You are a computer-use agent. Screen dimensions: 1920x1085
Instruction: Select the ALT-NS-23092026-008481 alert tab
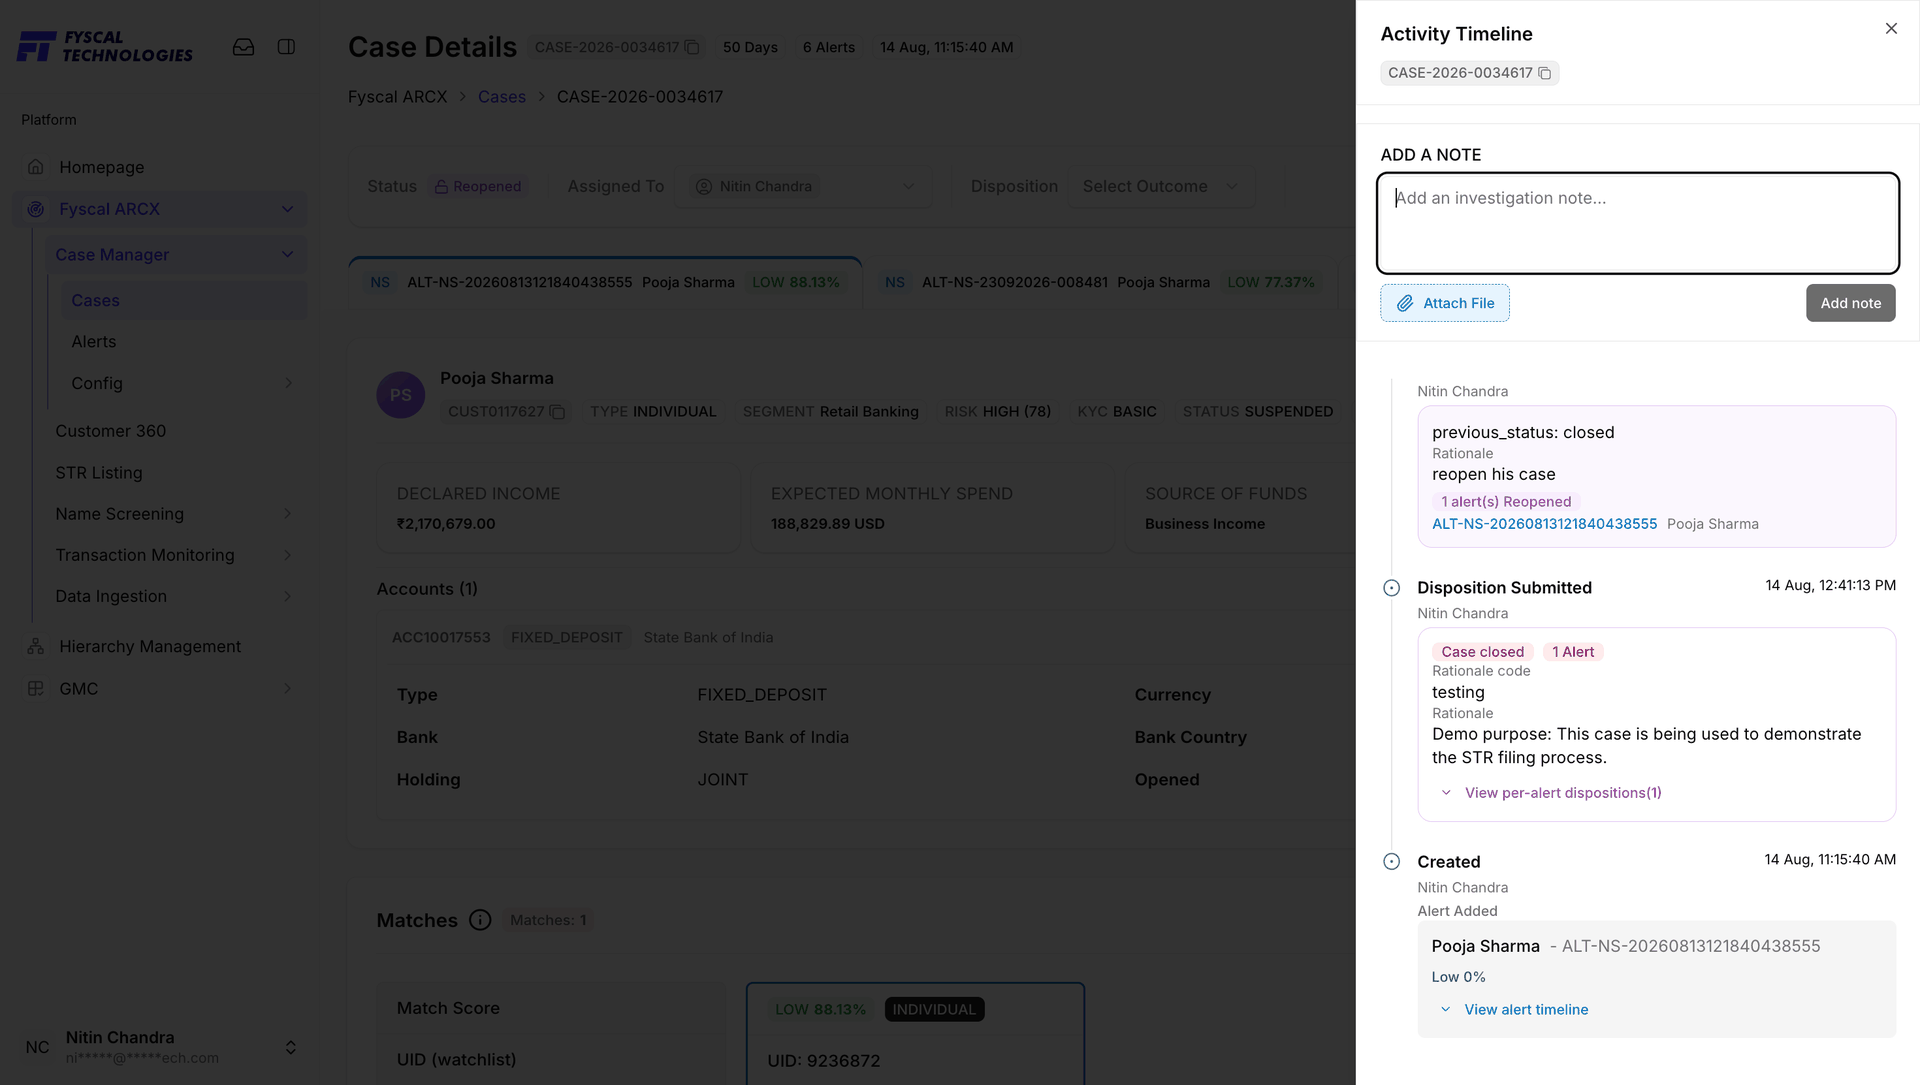tap(1099, 283)
